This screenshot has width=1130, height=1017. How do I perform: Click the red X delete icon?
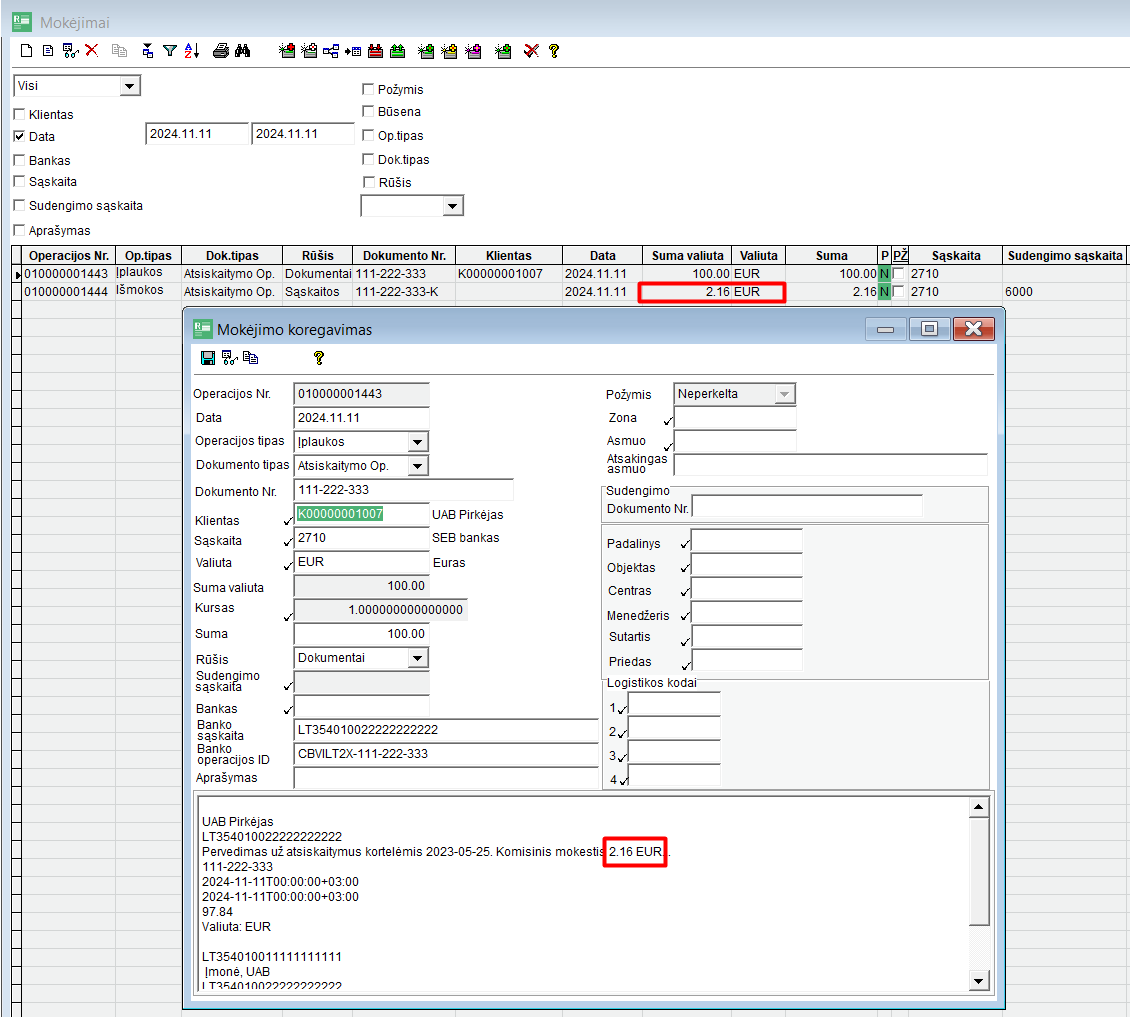point(91,51)
